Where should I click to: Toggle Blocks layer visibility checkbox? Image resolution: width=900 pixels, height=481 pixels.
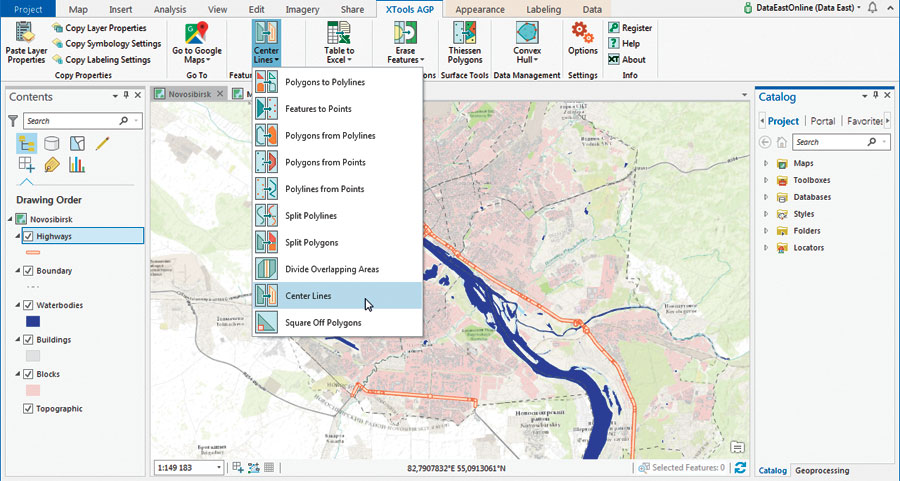pyautogui.click(x=28, y=374)
